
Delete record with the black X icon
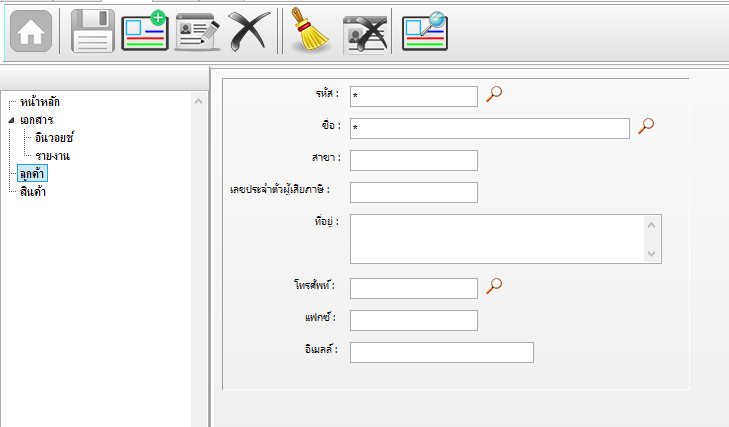(x=249, y=31)
